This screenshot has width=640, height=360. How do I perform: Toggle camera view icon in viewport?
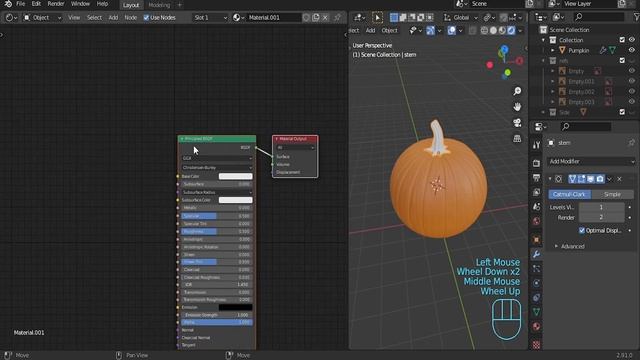517,122
